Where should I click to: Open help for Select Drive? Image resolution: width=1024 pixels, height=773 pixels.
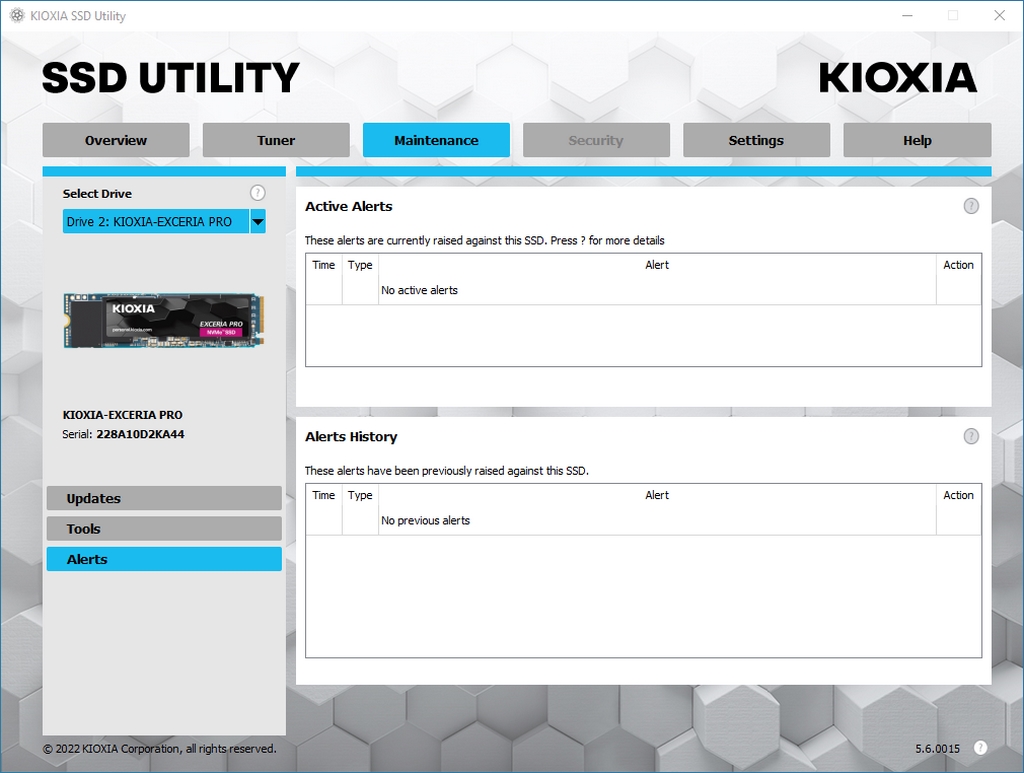[257, 193]
